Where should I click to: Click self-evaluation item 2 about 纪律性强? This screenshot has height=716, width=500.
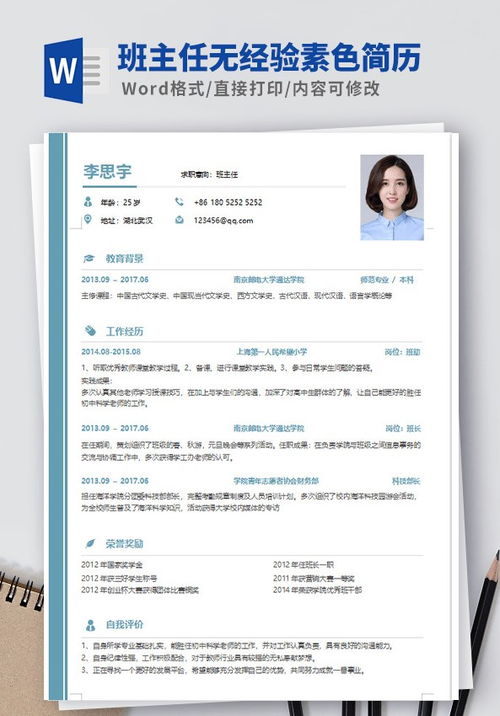[199, 658]
